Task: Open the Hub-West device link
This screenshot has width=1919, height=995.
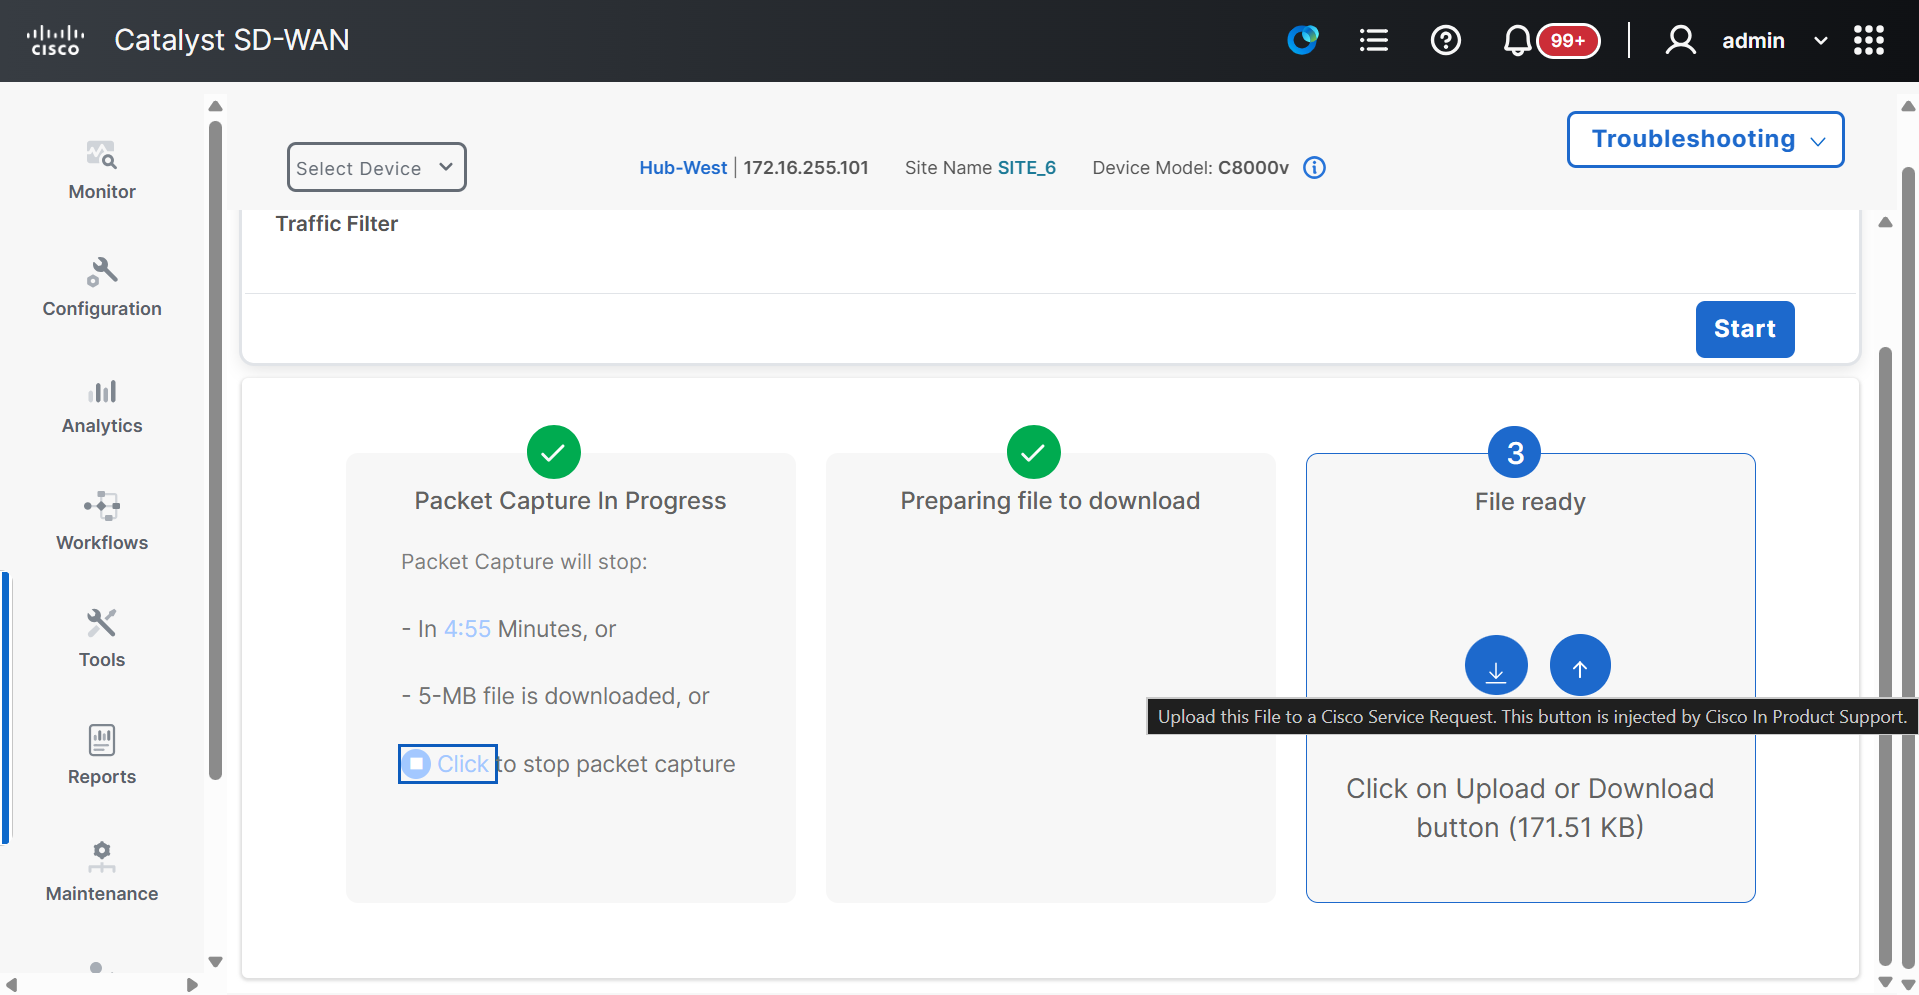Action: point(683,167)
